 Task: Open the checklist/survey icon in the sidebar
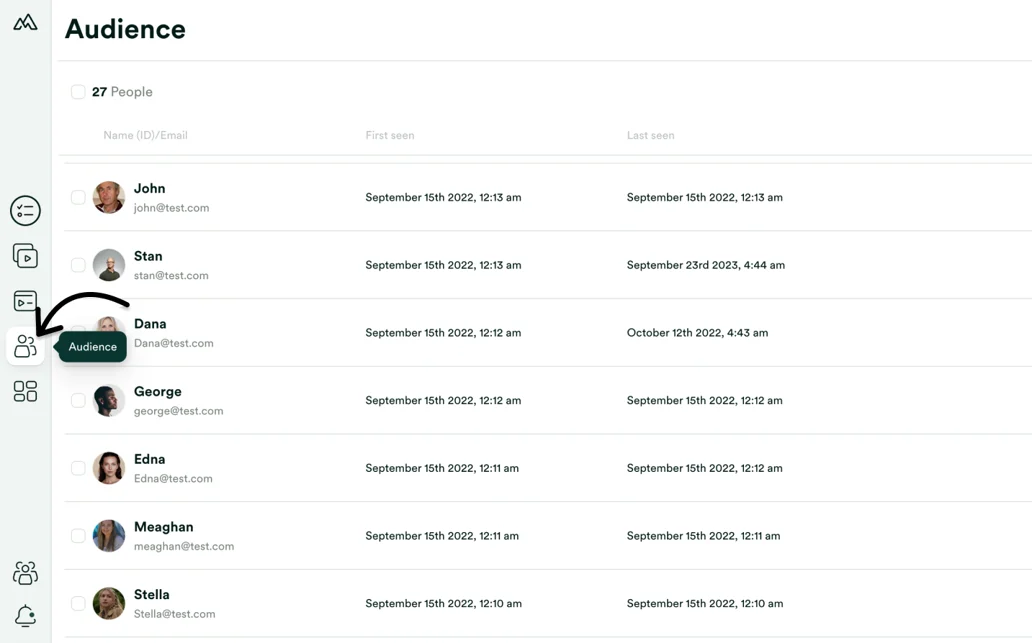click(24, 210)
